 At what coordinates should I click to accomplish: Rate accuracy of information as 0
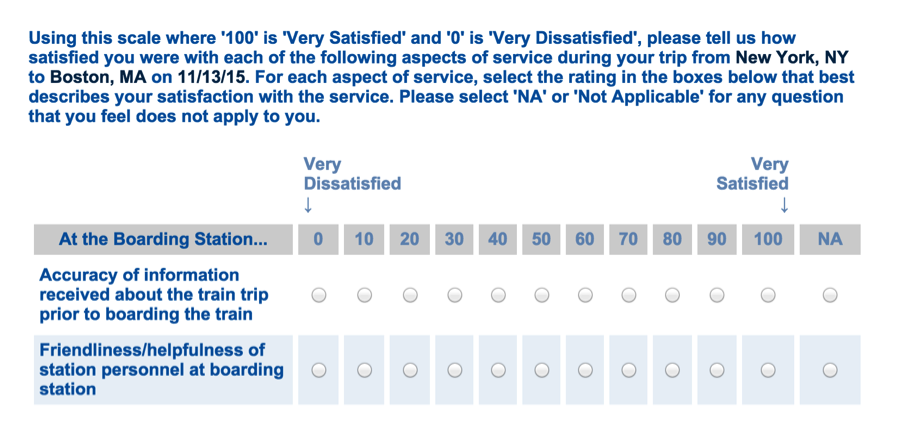tap(318, 295)
